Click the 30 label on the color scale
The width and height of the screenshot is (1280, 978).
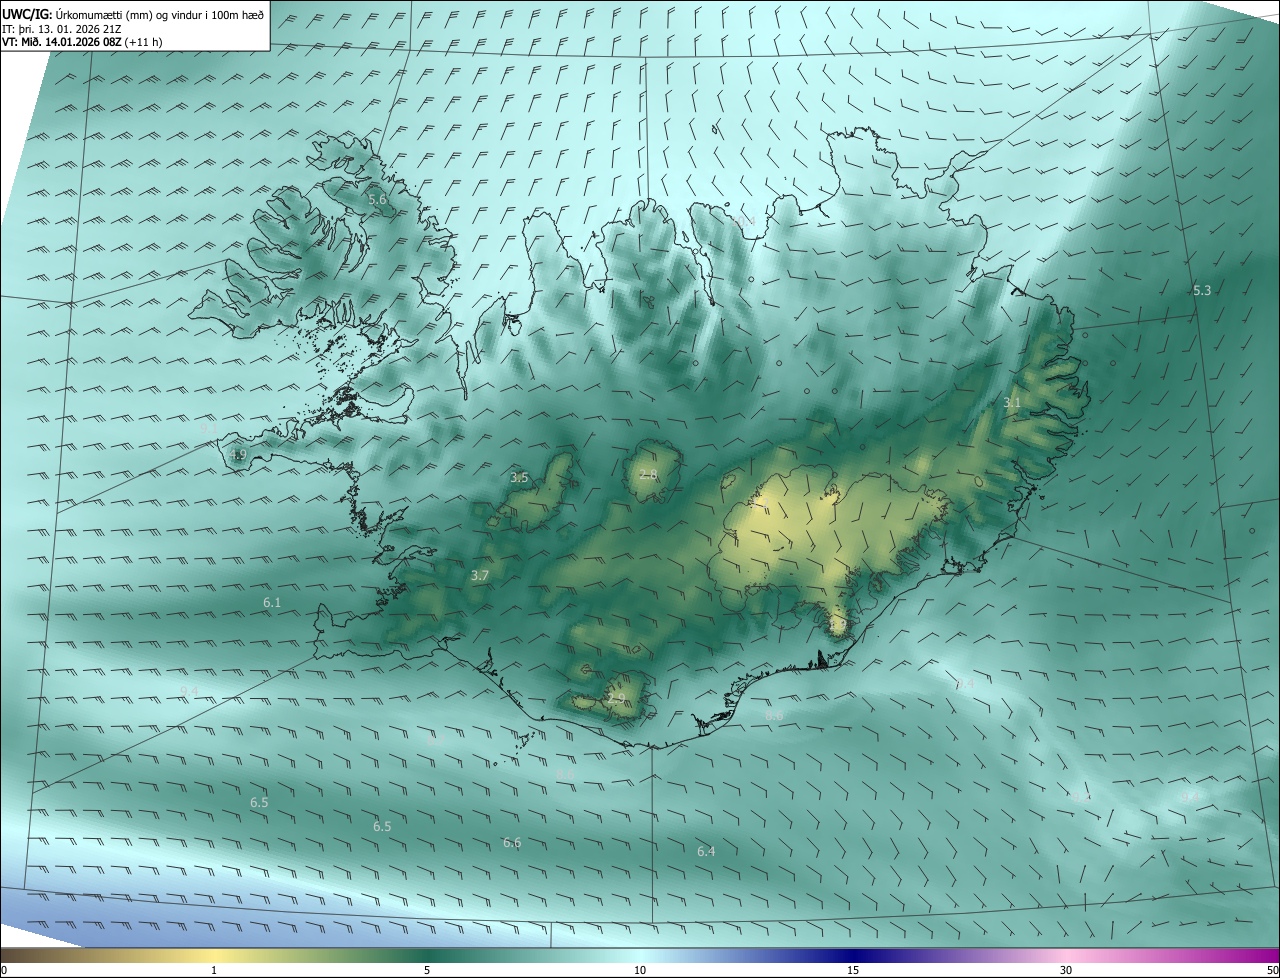(1066, 970)
